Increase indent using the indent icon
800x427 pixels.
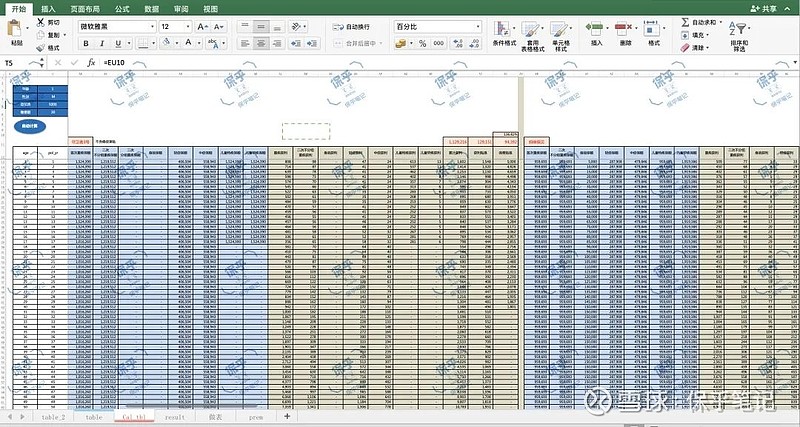tap(312, 43)
